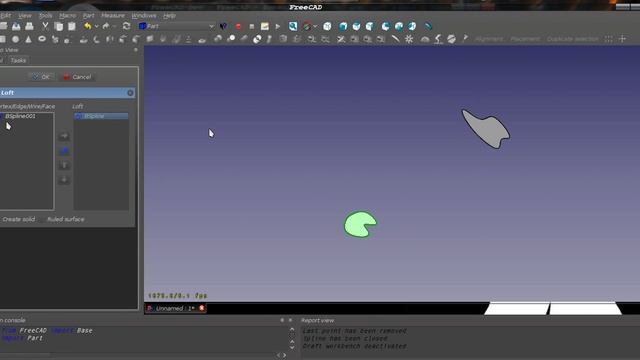
Task: Open the draw style dropdown arrow
Action: pyautogui.click(x=315, y=26)
